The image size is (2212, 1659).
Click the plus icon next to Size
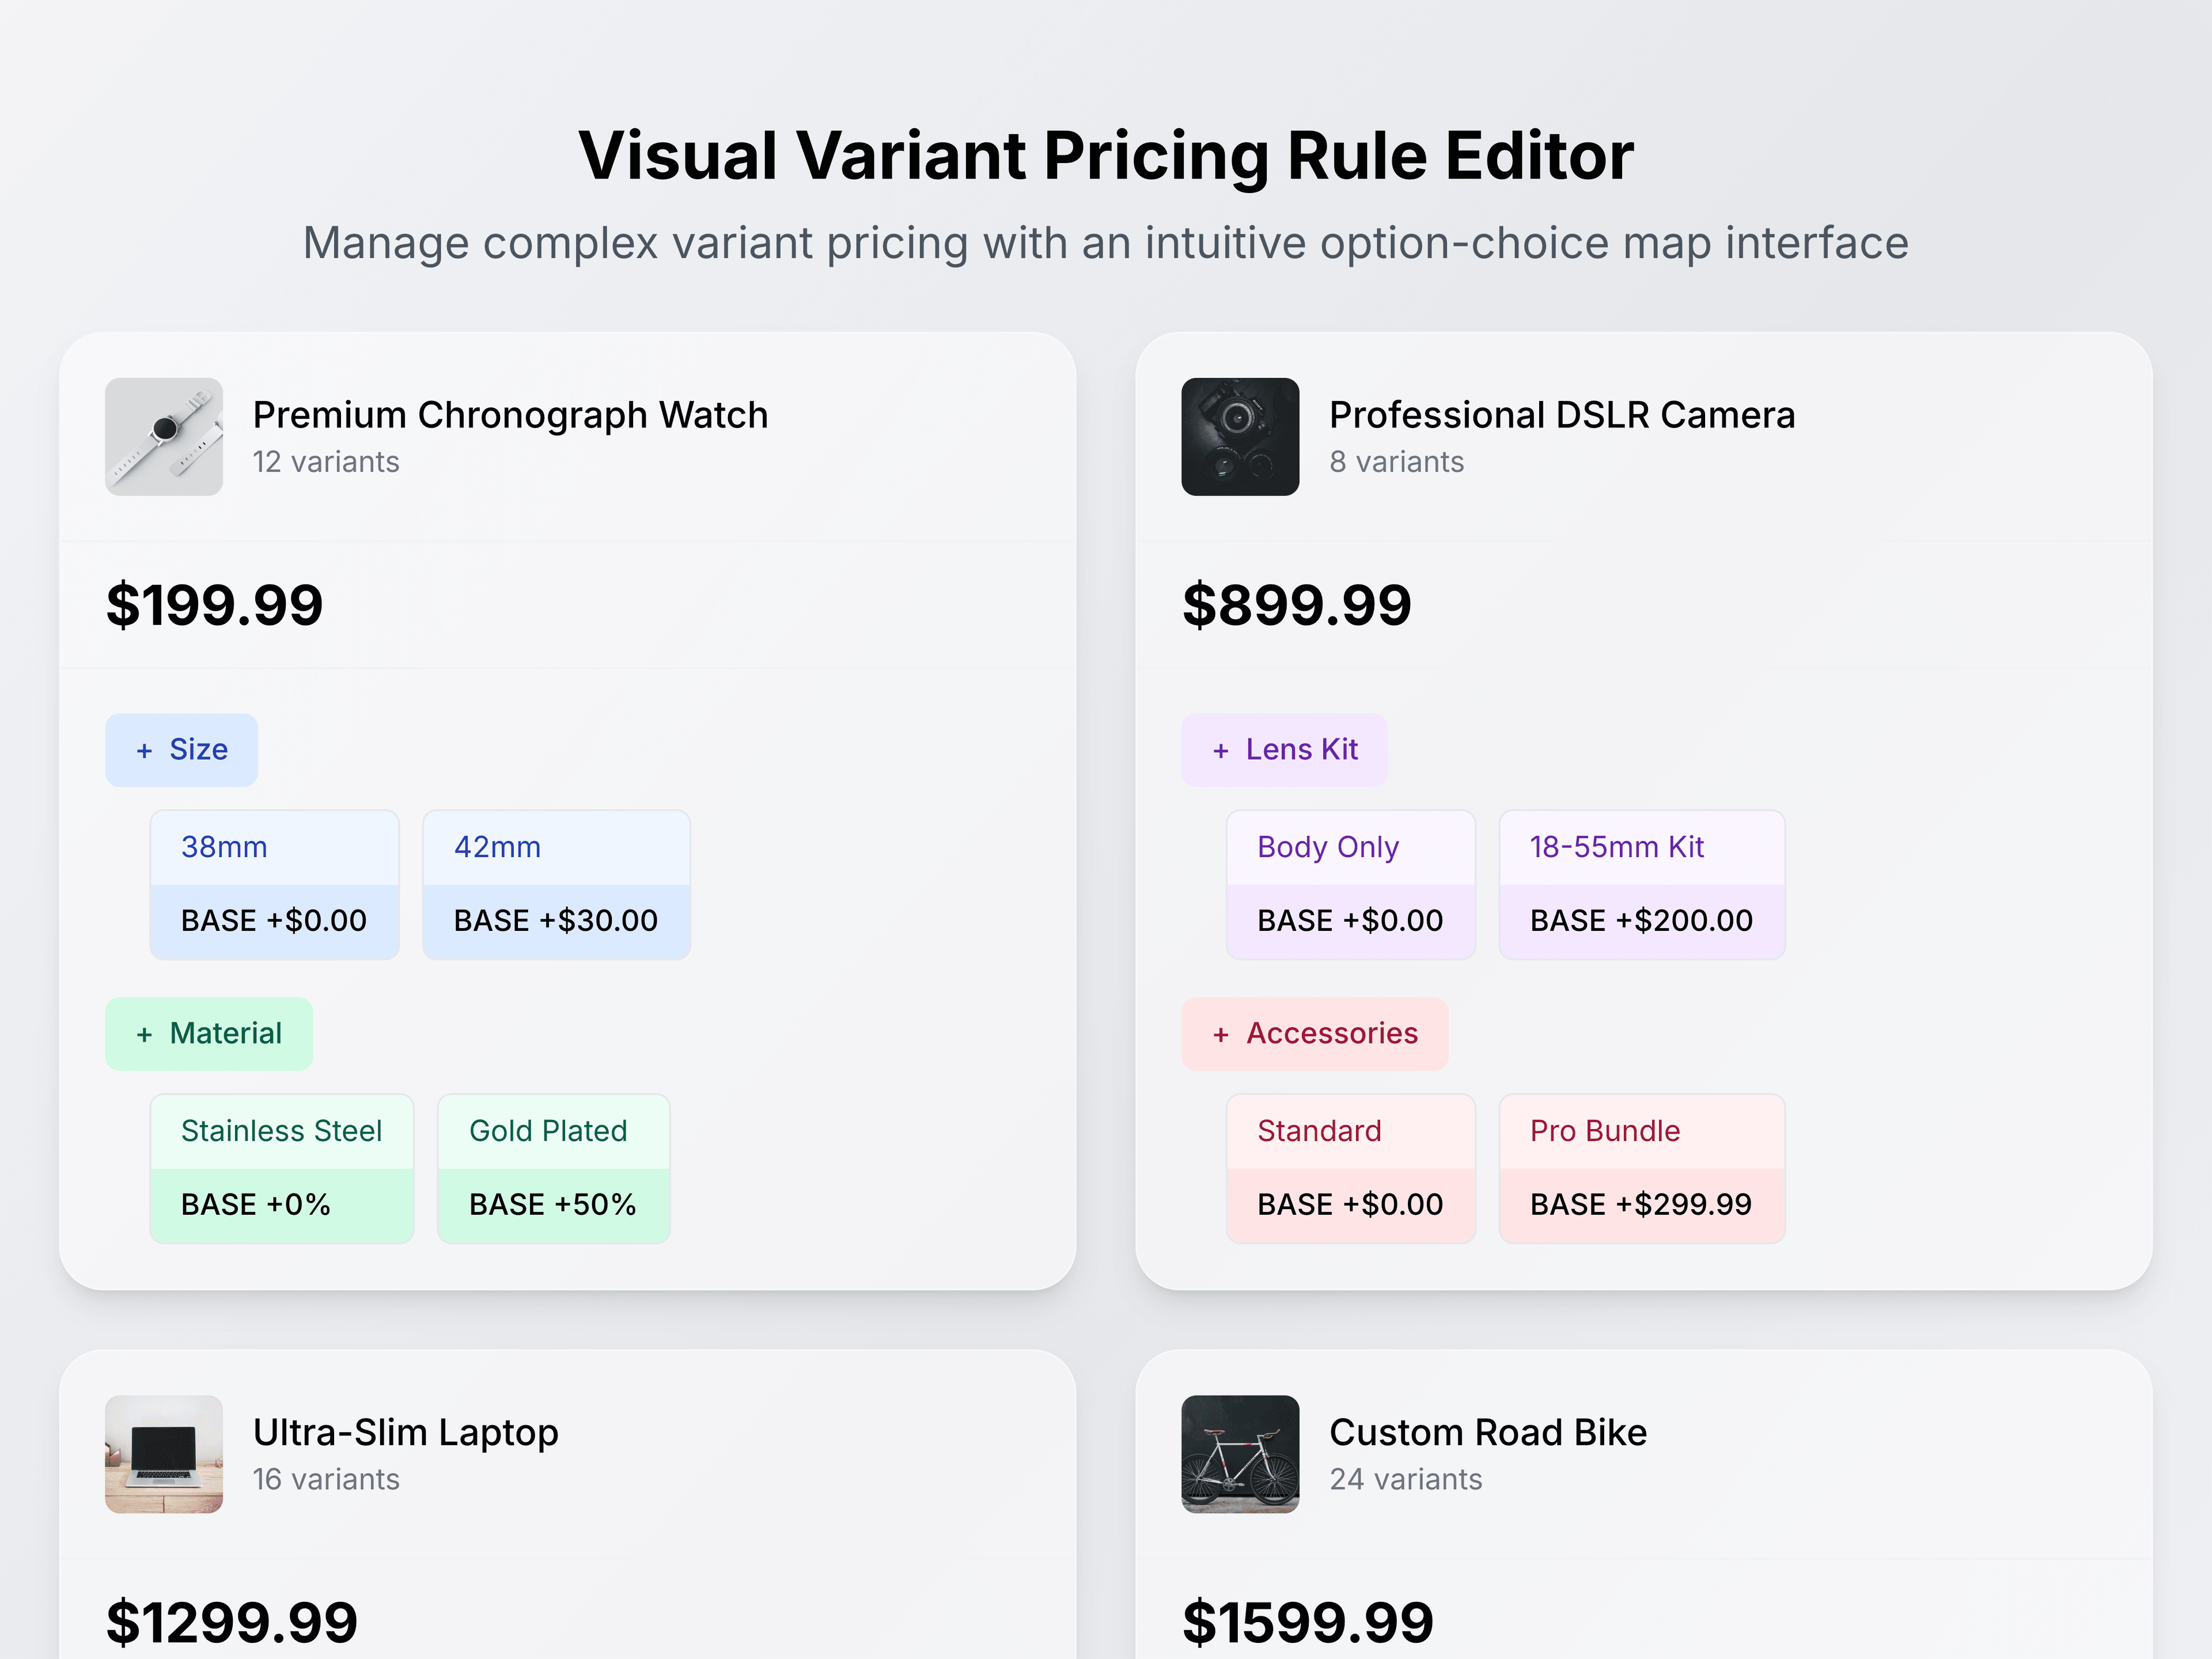click(x=145, y=751)
